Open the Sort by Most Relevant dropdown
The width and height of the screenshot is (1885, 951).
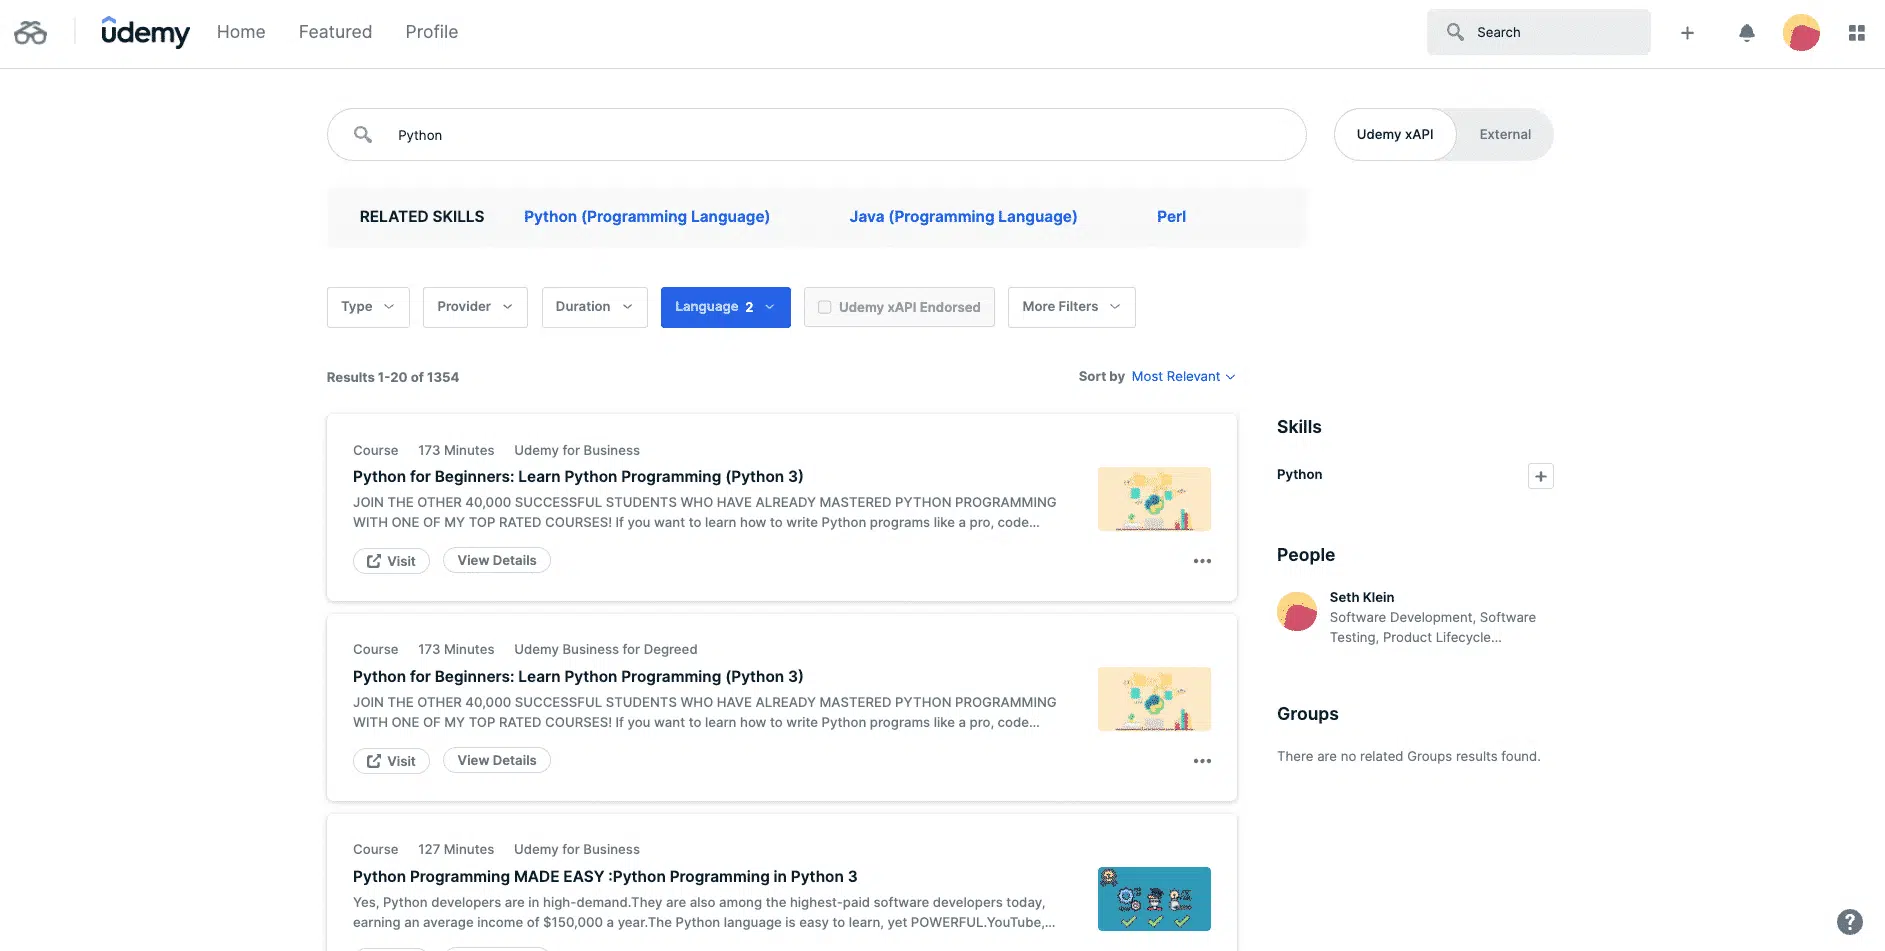[1183, 377]
